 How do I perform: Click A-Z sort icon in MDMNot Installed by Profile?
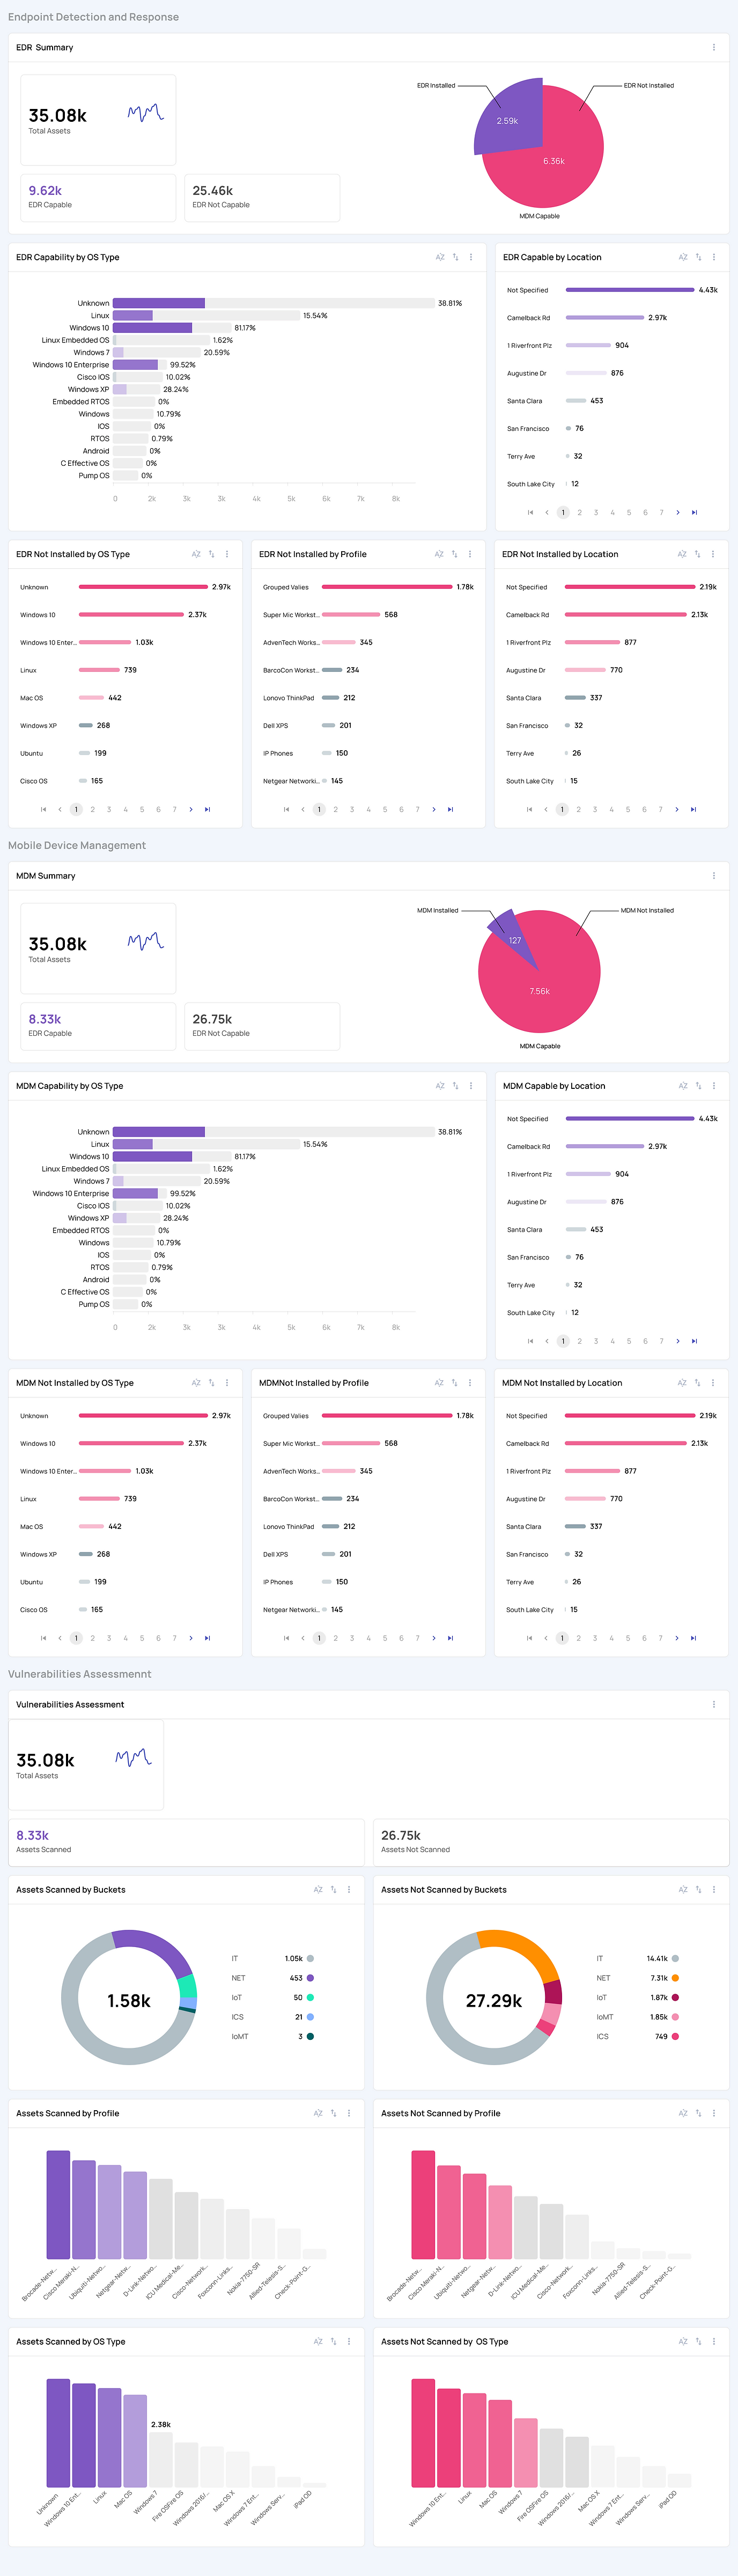pos(438,1383)
